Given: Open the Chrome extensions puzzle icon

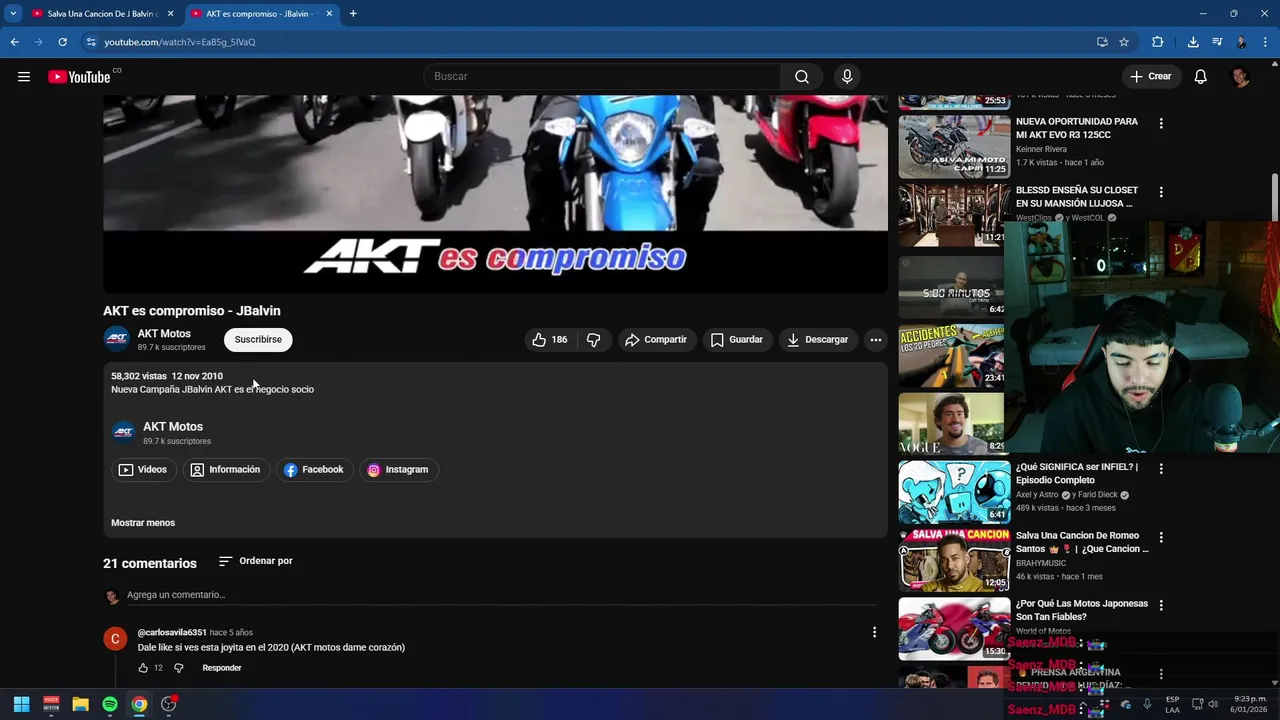Looking at the screenshot, I should point(1158,42).
